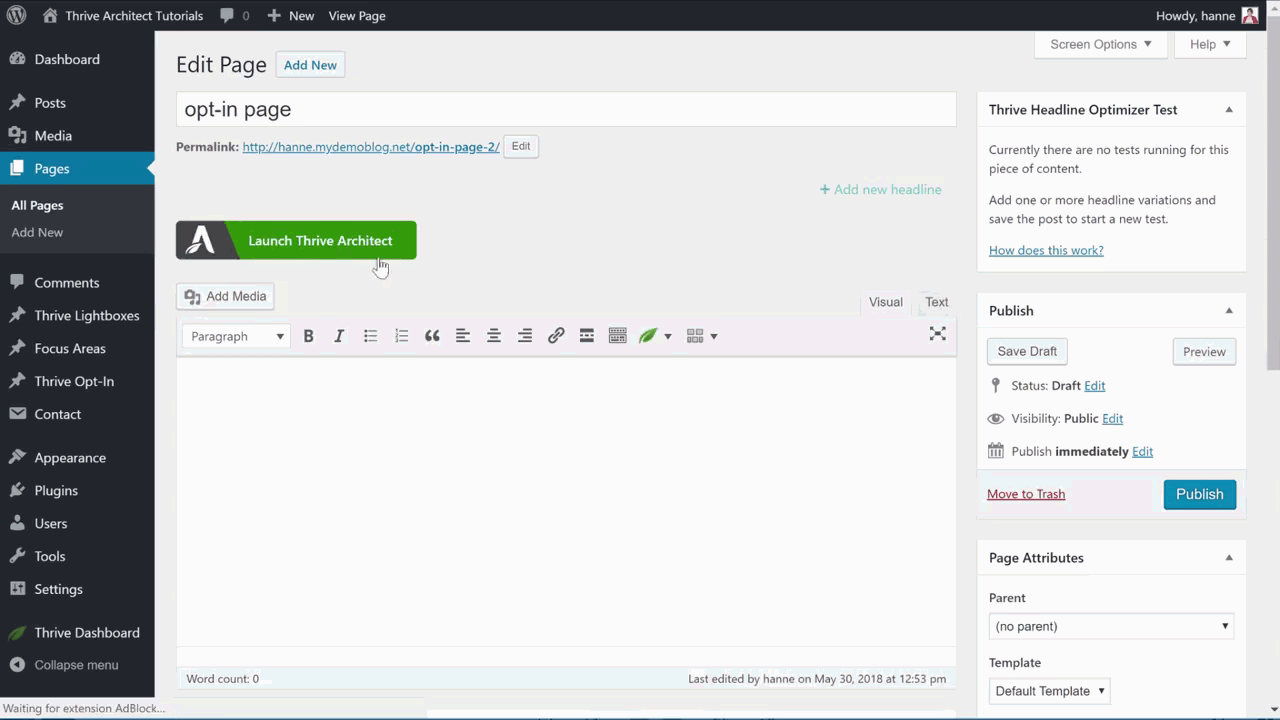1280x720 pixels.
Task: Open the 'How does this work?' link
Action: point(1046,250)
